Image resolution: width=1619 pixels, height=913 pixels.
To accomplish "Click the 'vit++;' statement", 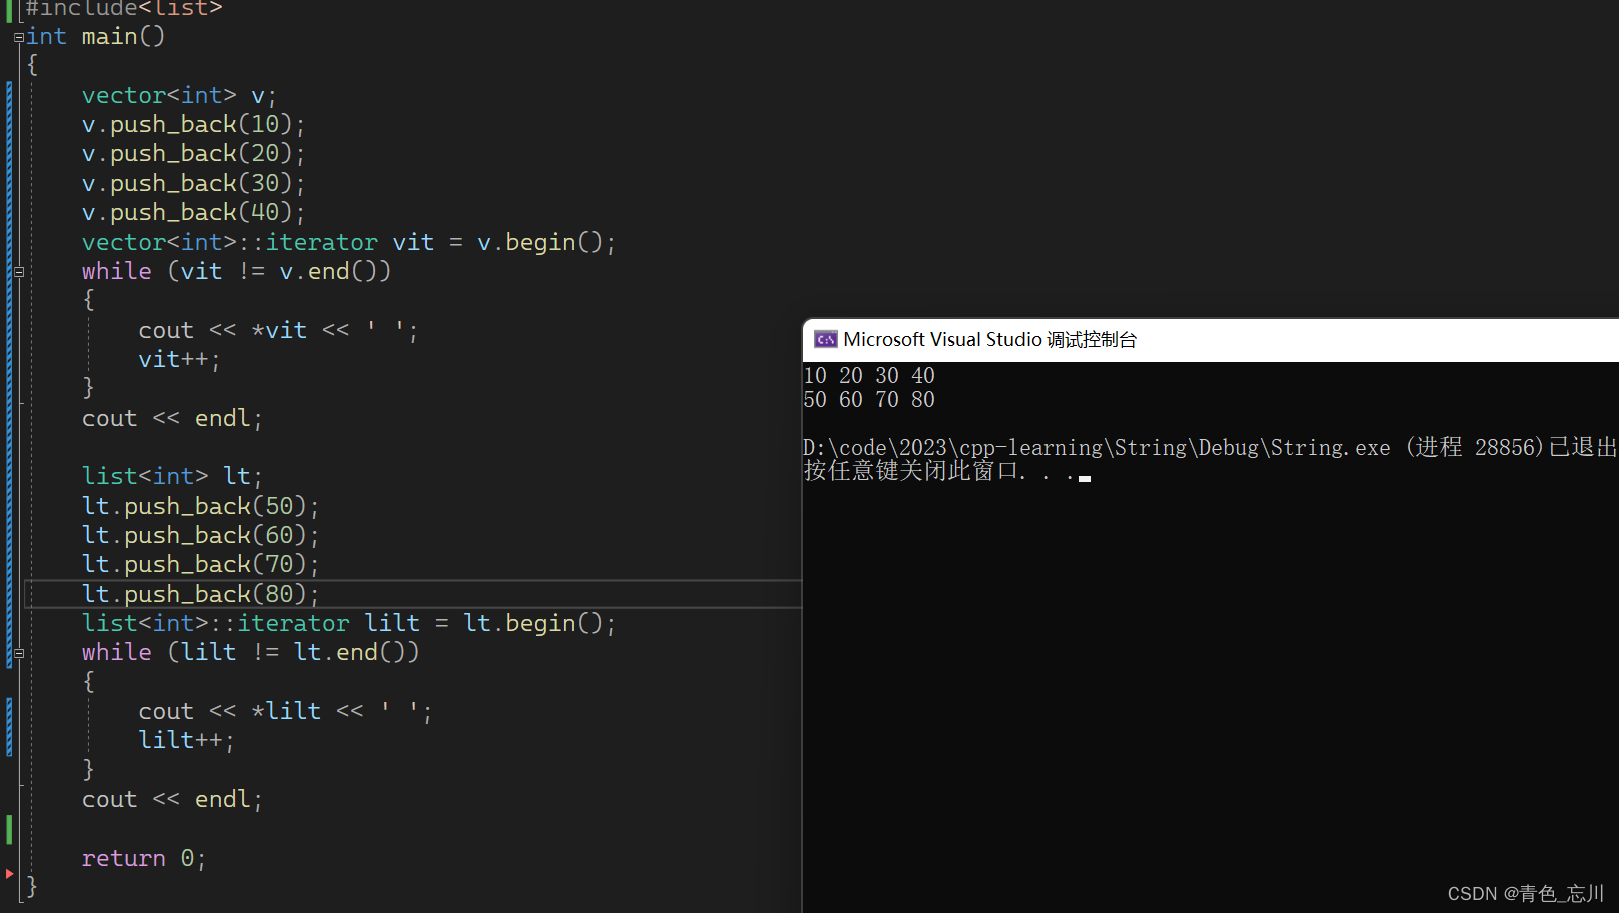I will pyautogui.click(x=179, y=360).
